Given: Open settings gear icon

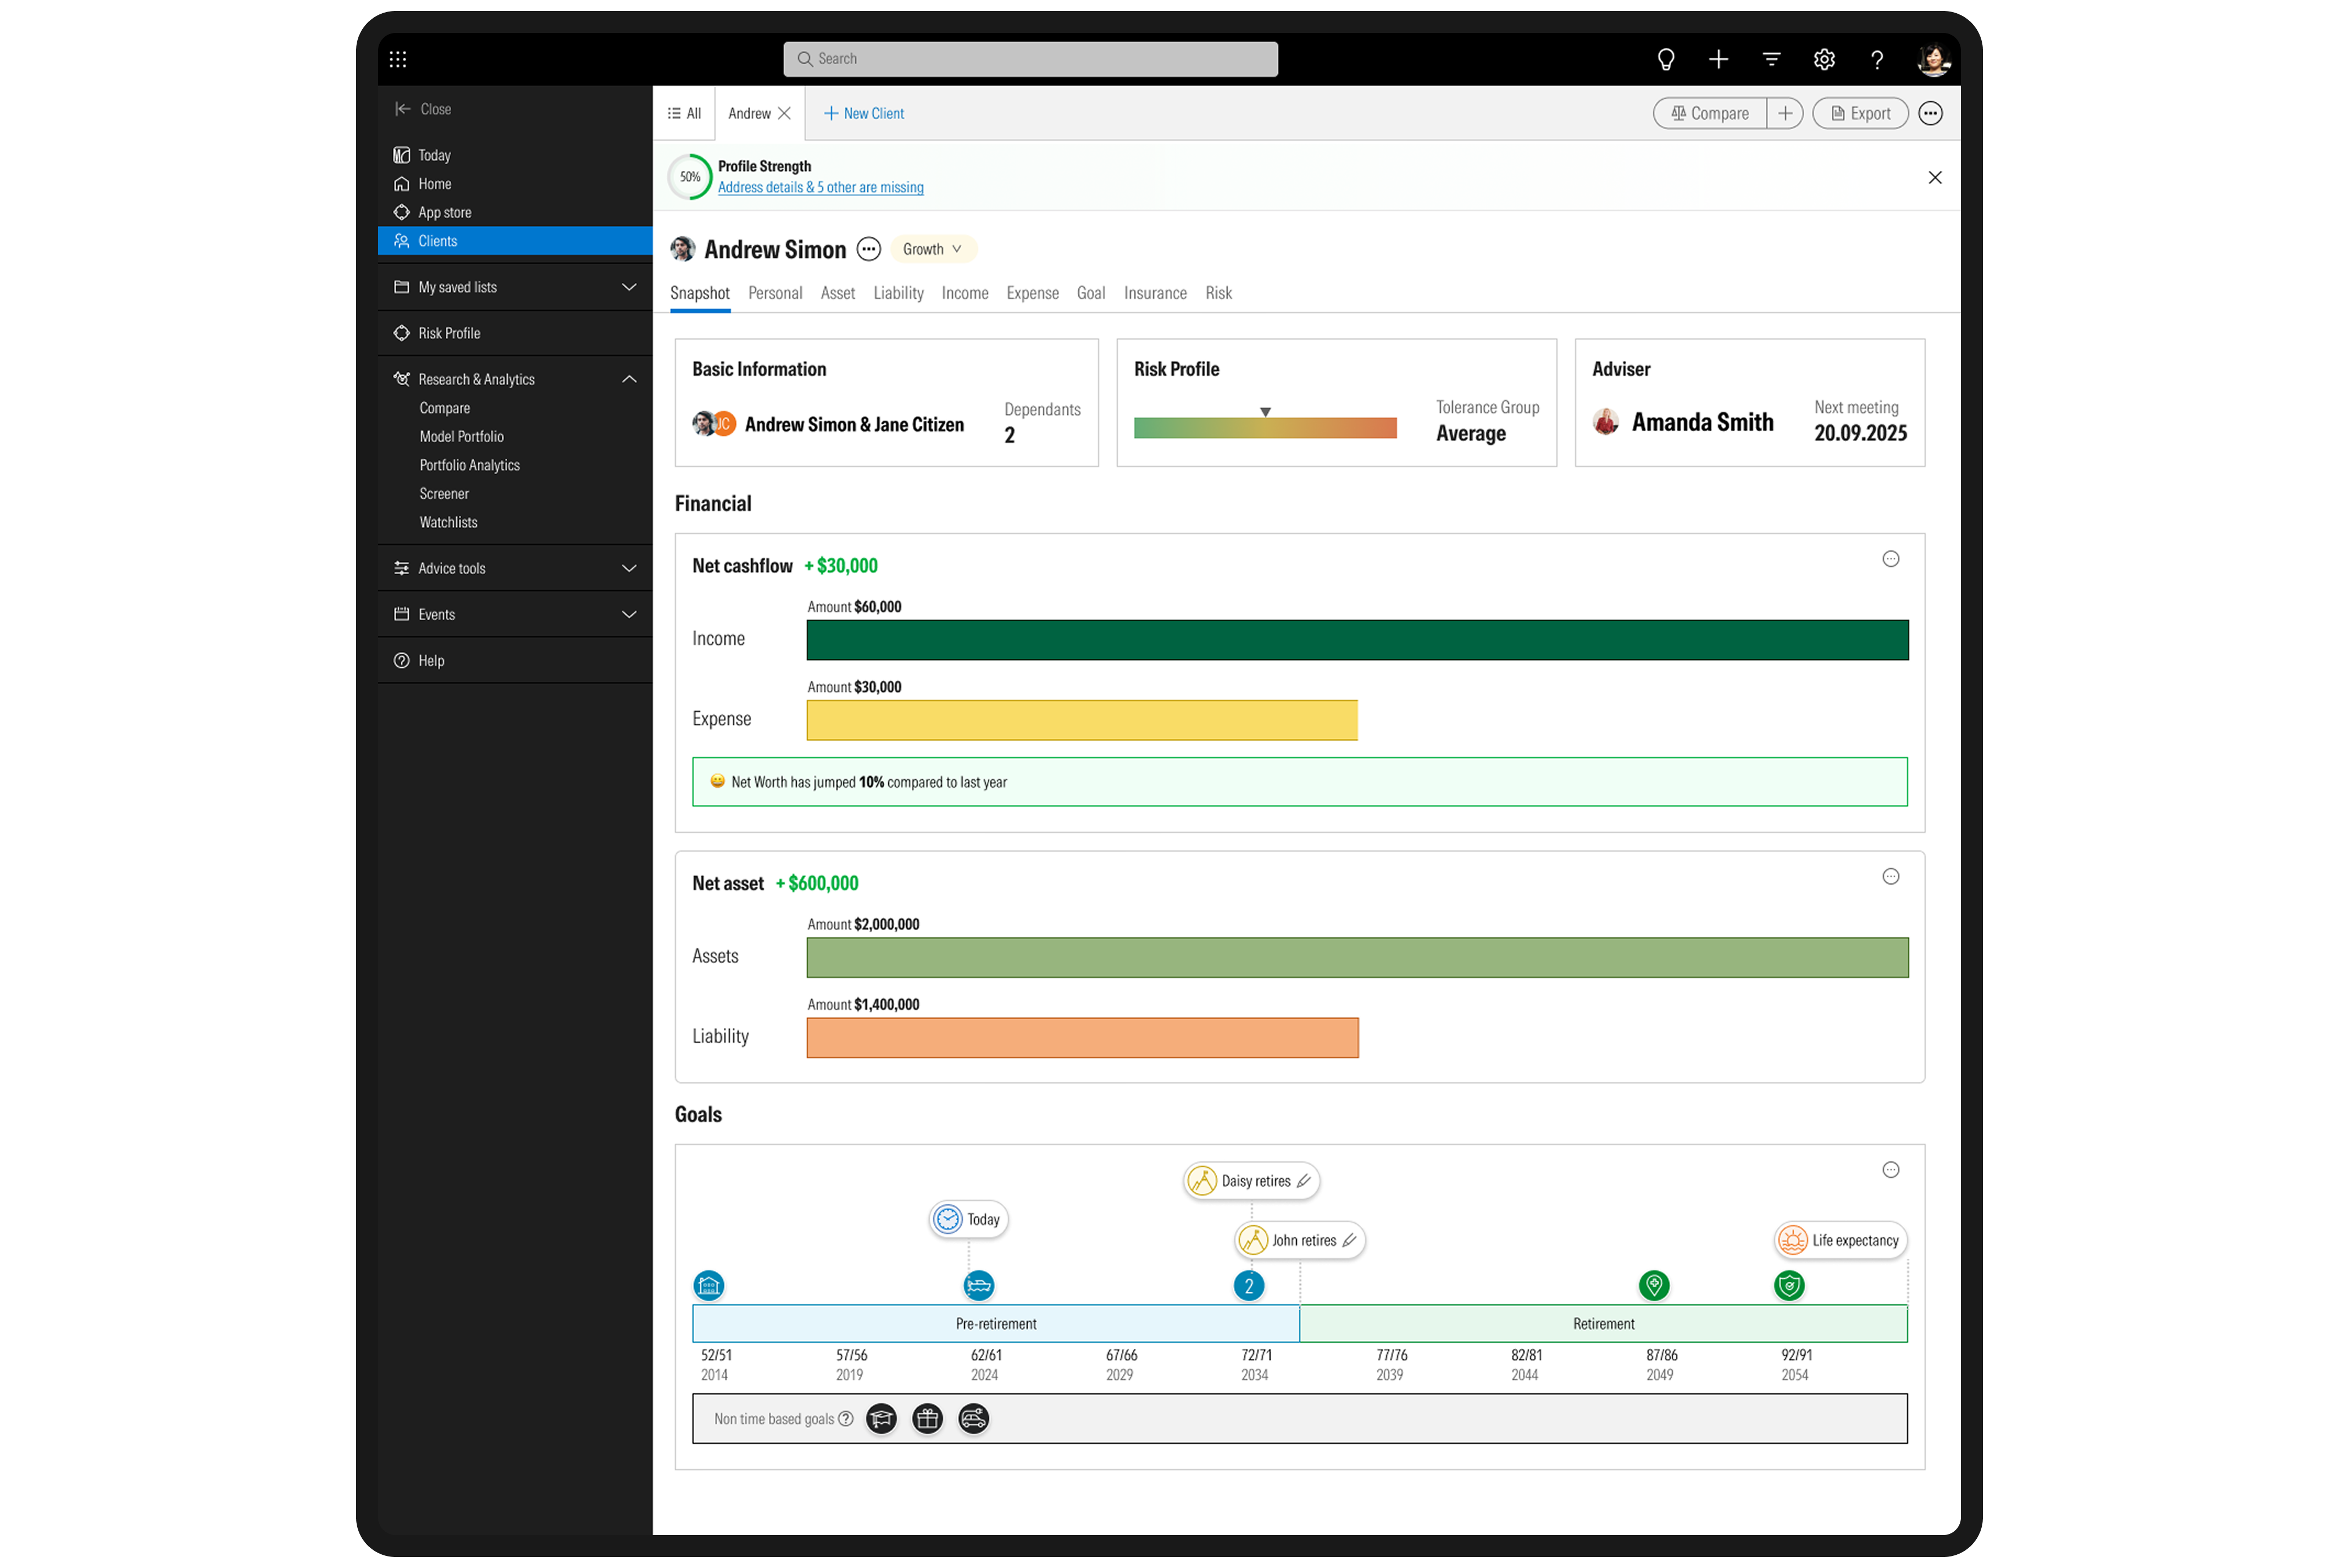Looking at the screenshot, I should coord(1824,59).
